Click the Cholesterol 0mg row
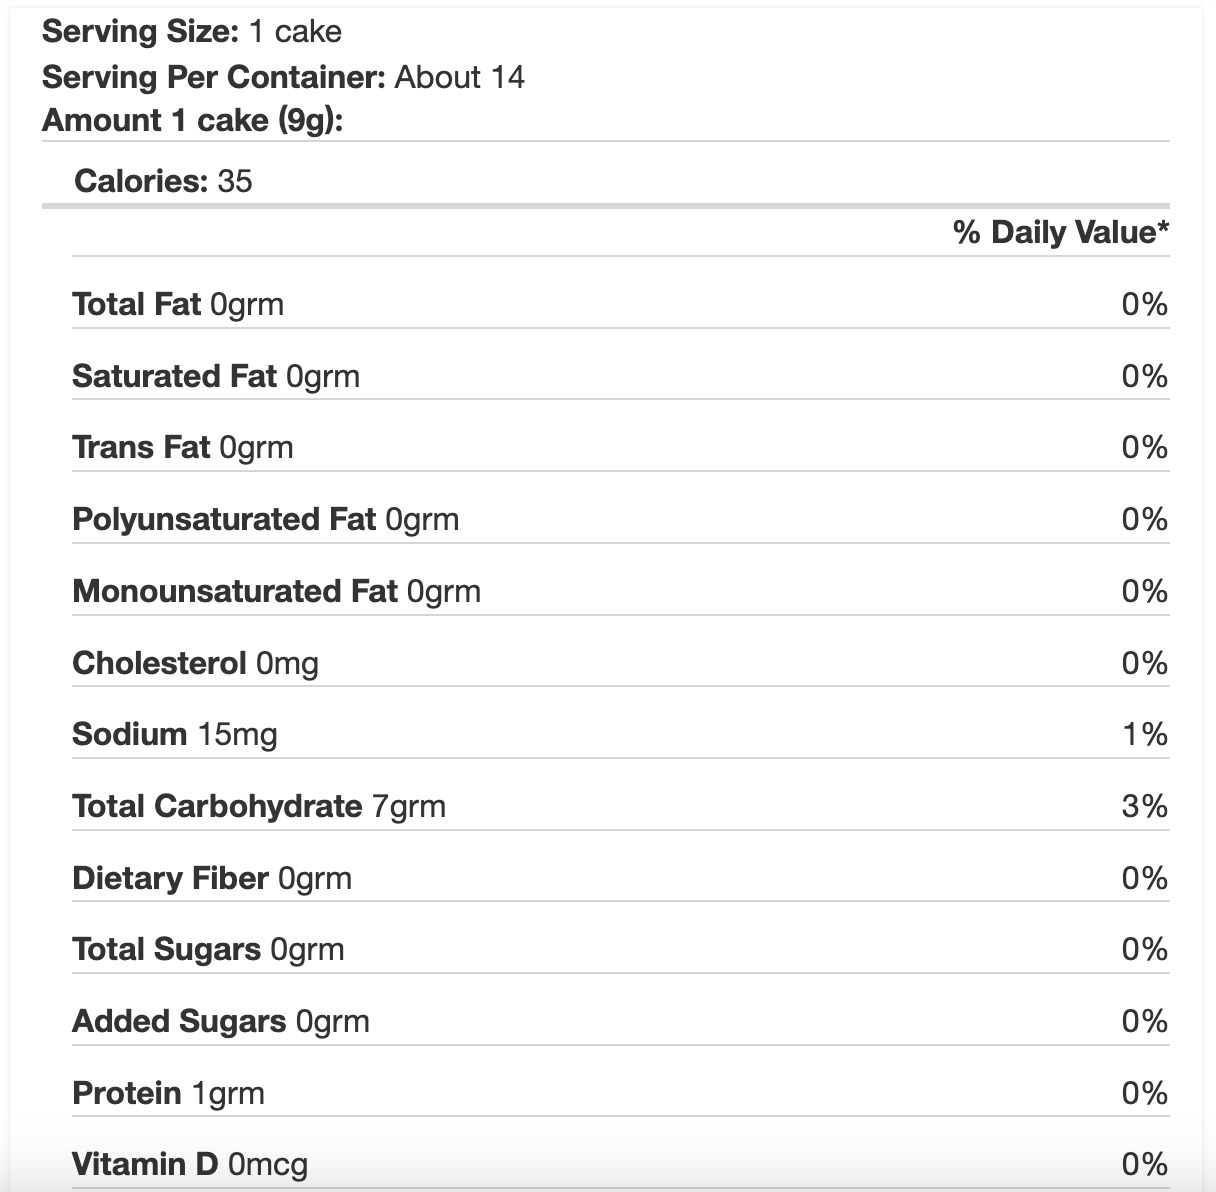 click(x=620, y=662)
